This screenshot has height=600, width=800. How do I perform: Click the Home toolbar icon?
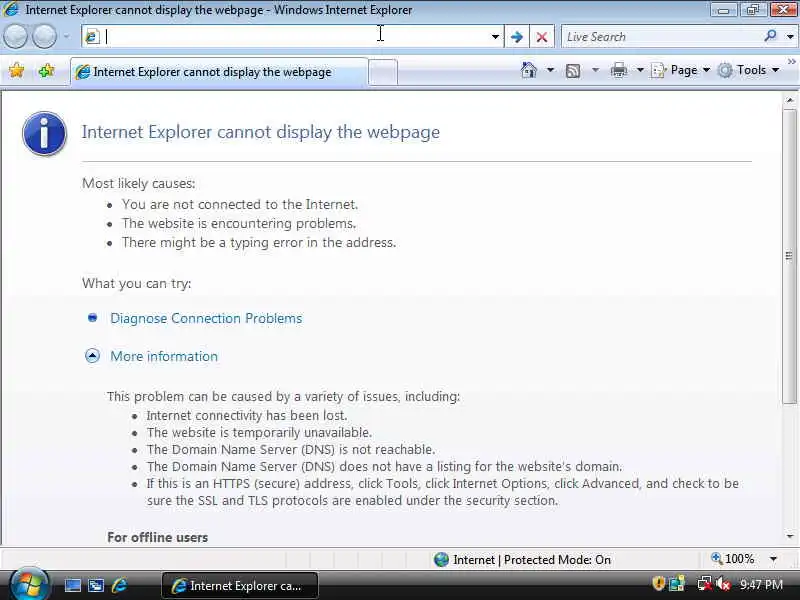click(x=529, y=70)
